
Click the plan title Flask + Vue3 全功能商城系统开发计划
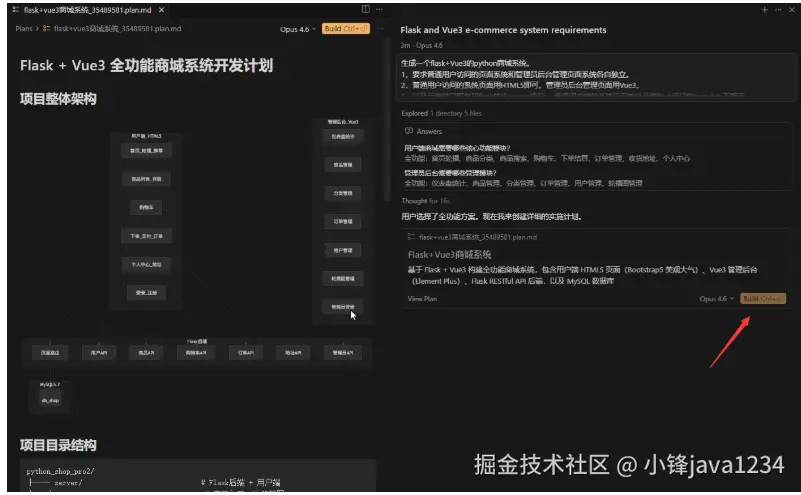pyautogui.click(x=147, y=65)
